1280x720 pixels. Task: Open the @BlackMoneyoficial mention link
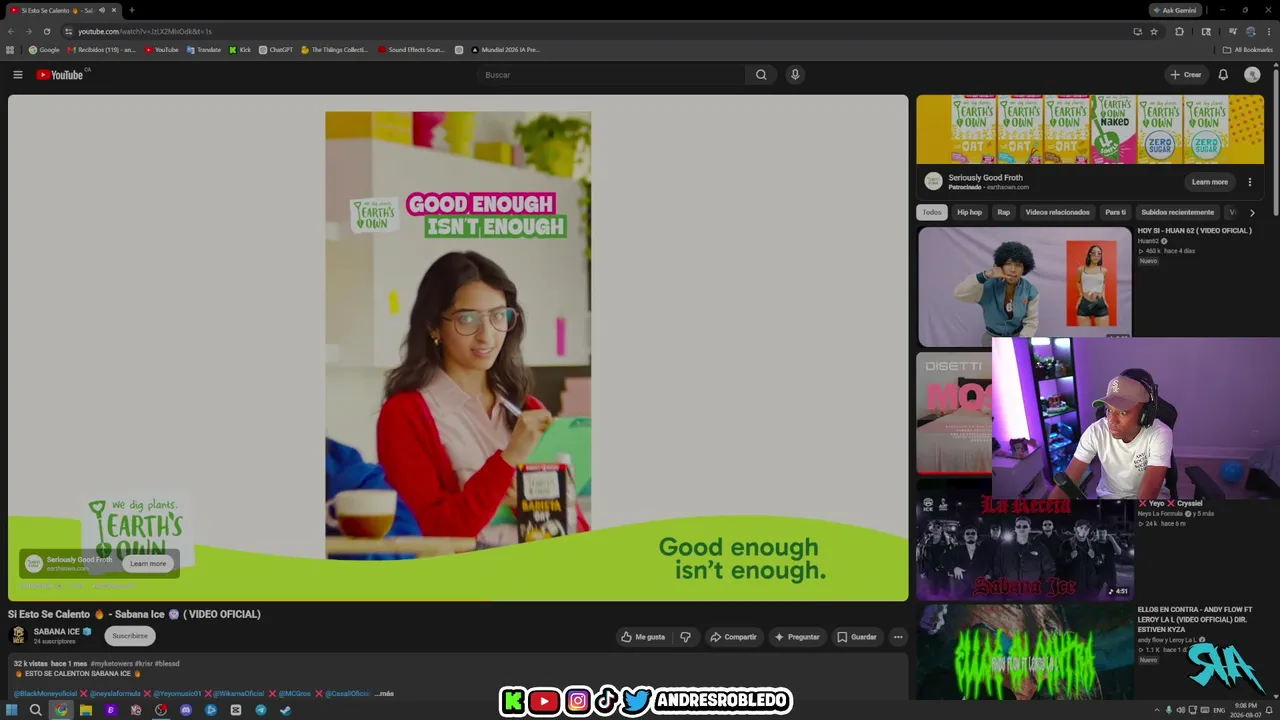click(45, 693)
